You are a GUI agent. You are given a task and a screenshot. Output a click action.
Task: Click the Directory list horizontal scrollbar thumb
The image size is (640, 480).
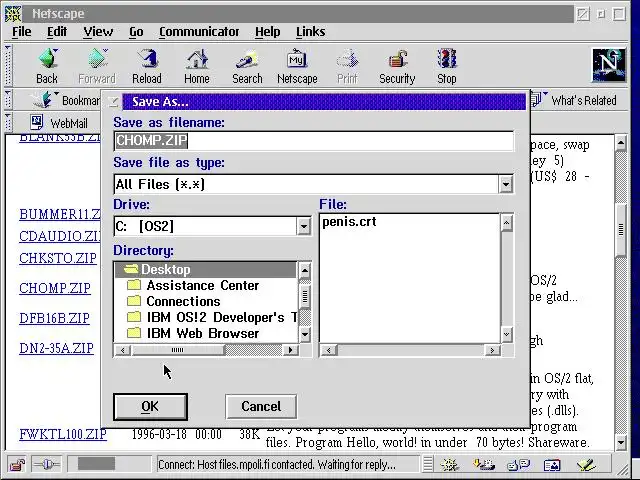[178, 350]
